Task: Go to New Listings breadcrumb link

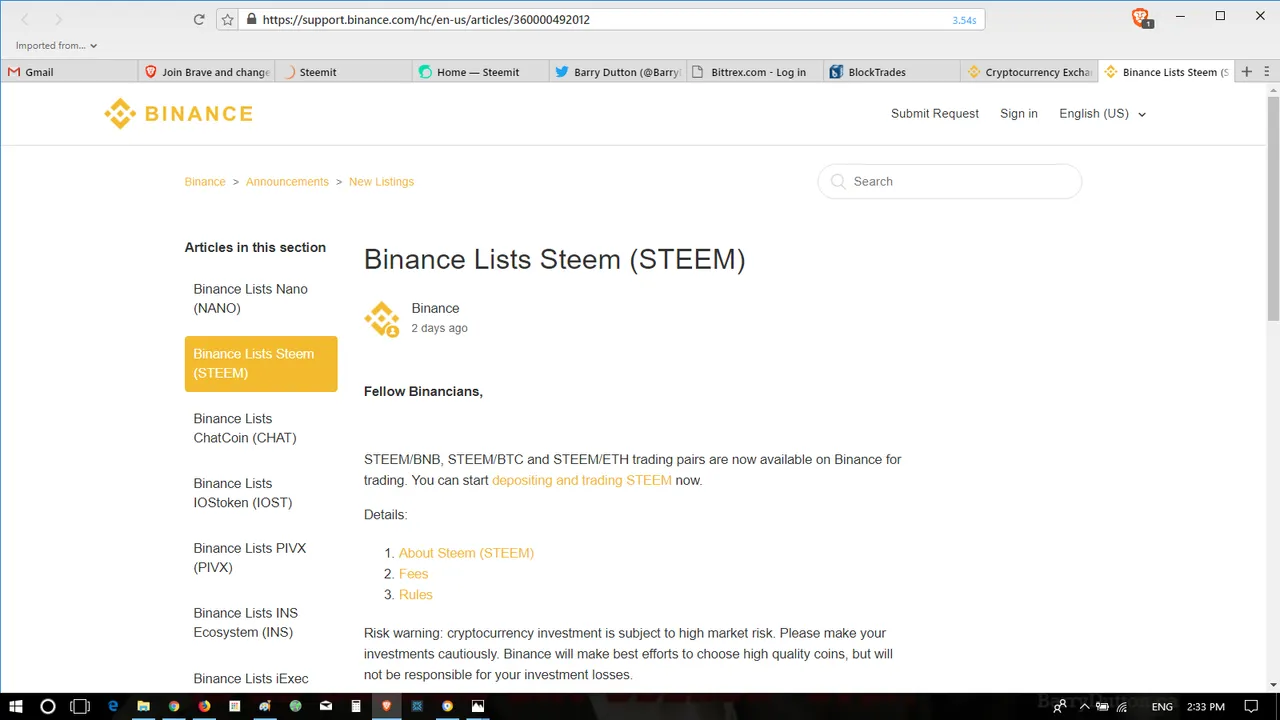Action: tap(381, 182)
